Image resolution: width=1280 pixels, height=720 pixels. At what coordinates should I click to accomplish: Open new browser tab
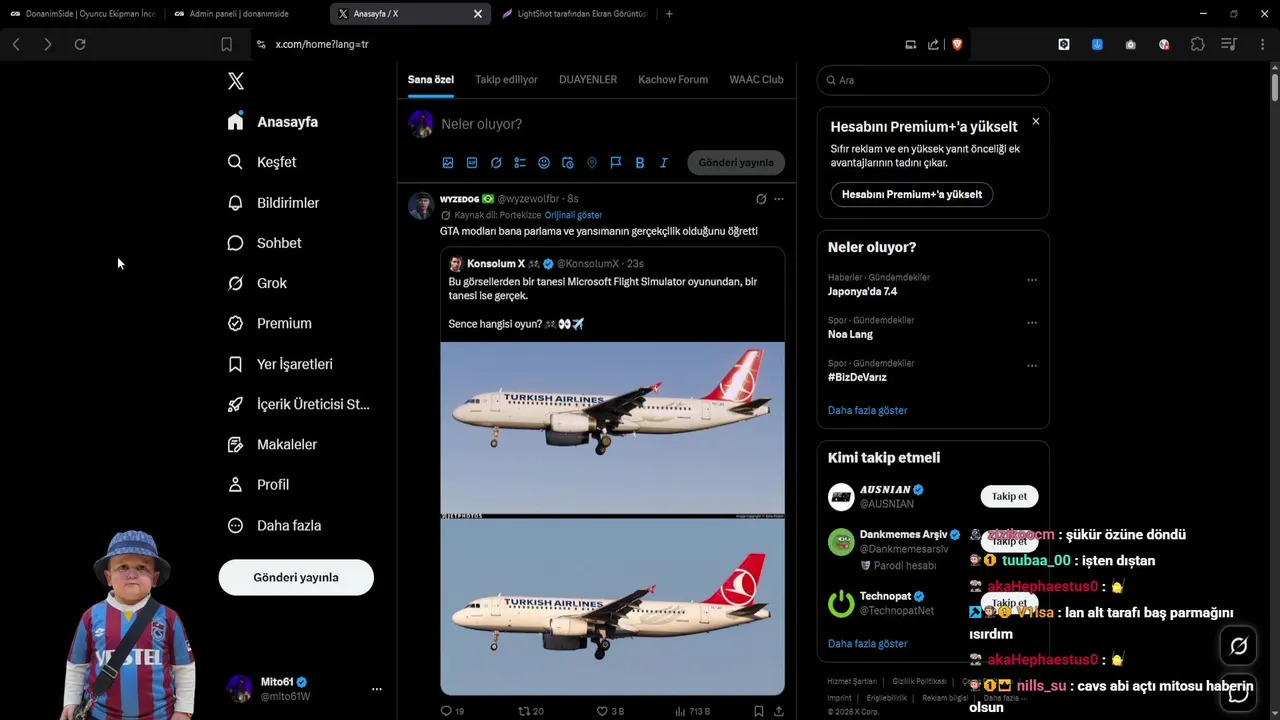point(669,14)
